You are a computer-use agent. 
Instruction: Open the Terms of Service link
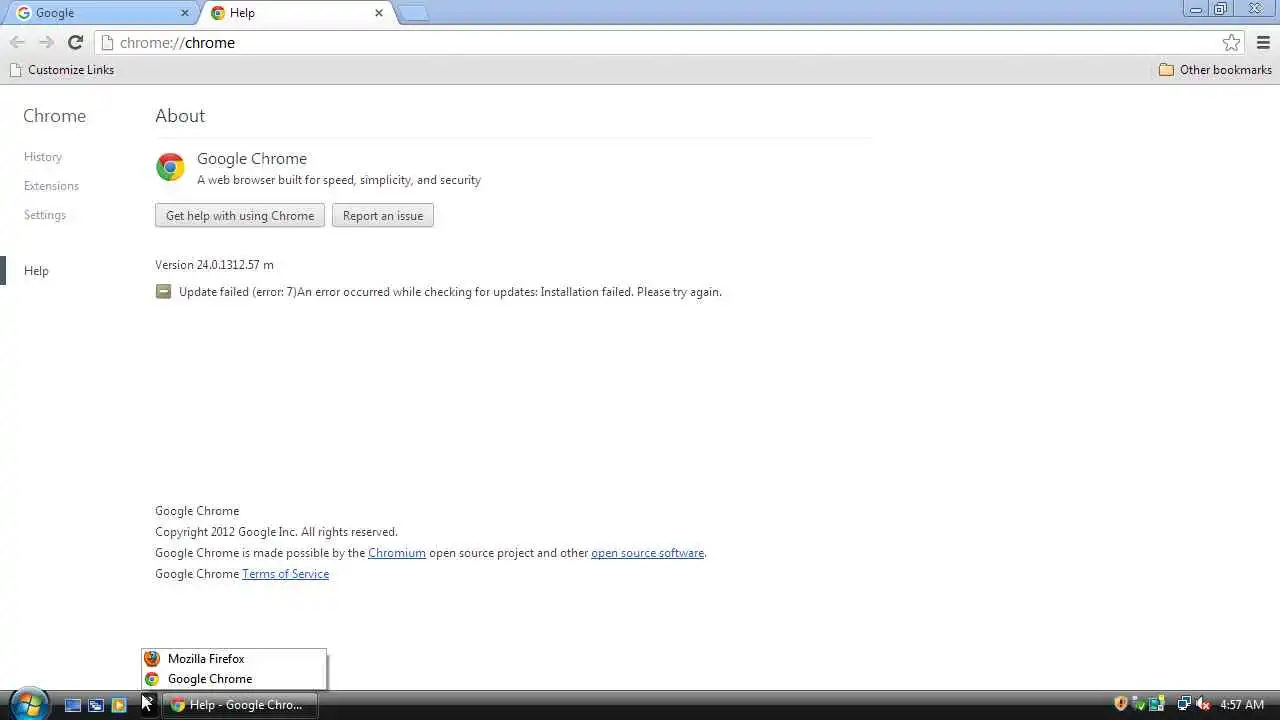tap(285, 574)
